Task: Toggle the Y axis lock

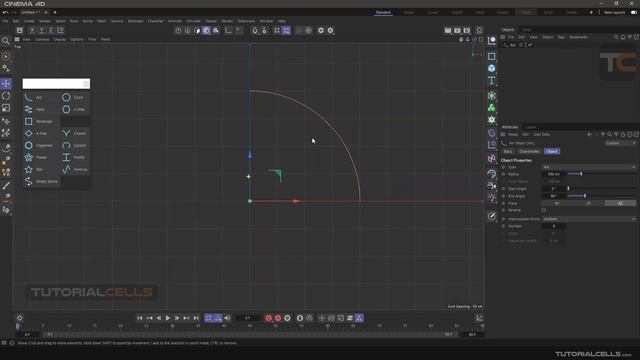Action: pos(41,30)
